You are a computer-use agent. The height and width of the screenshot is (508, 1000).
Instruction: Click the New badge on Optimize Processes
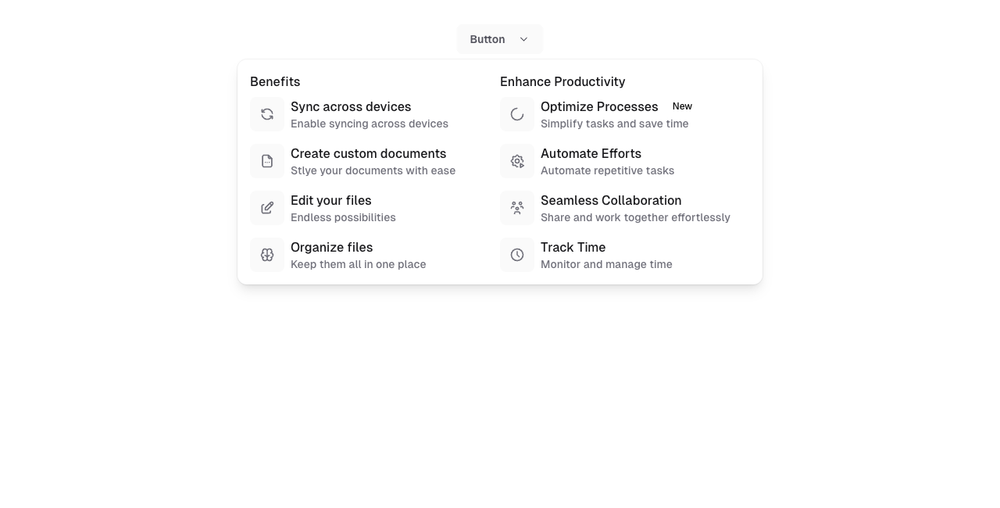click(x=682, y=107)
